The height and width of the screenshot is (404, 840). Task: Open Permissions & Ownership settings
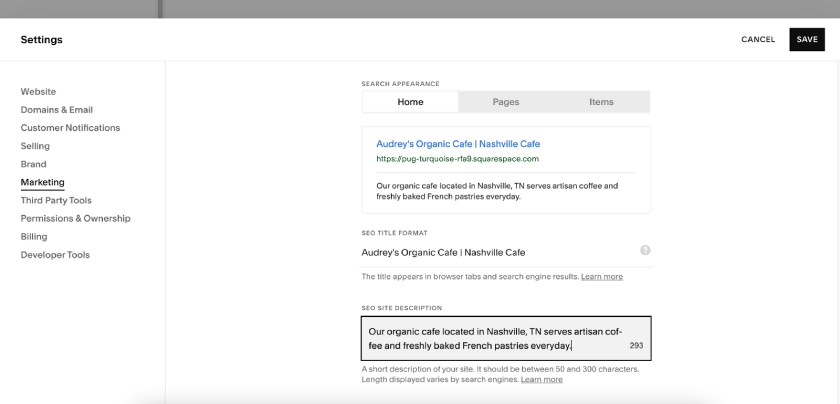(x=76, y=219)
